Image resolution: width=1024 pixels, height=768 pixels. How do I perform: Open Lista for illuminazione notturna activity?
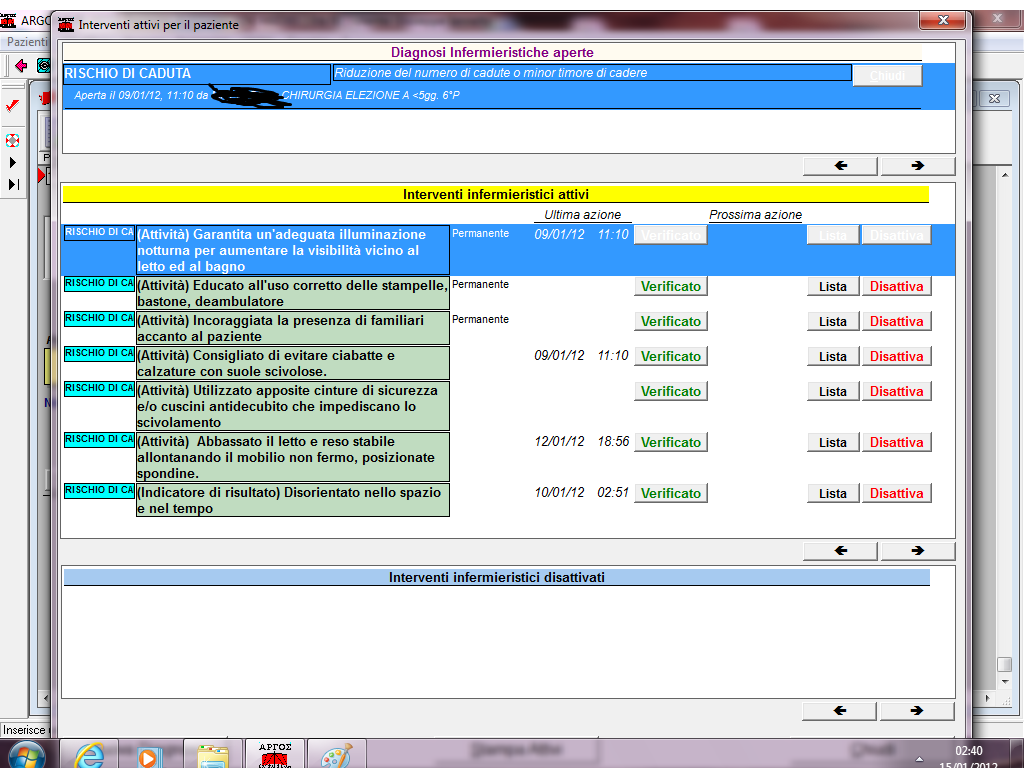(833, 235)
